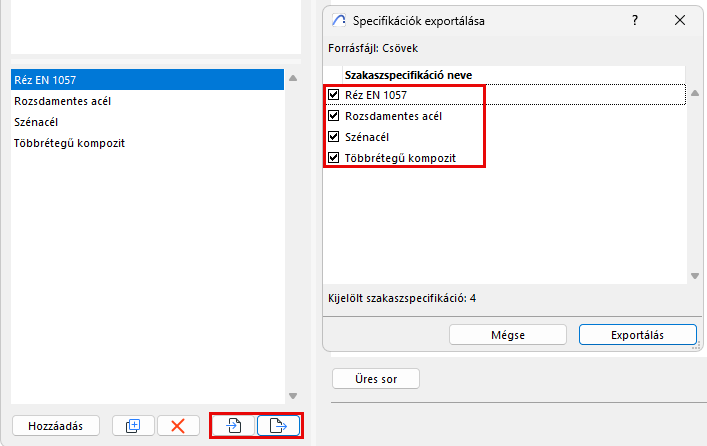Viewport: 707px width, 446px height.
Task: Click the duplicate specification icon button
Action: (x=133, y=425)
